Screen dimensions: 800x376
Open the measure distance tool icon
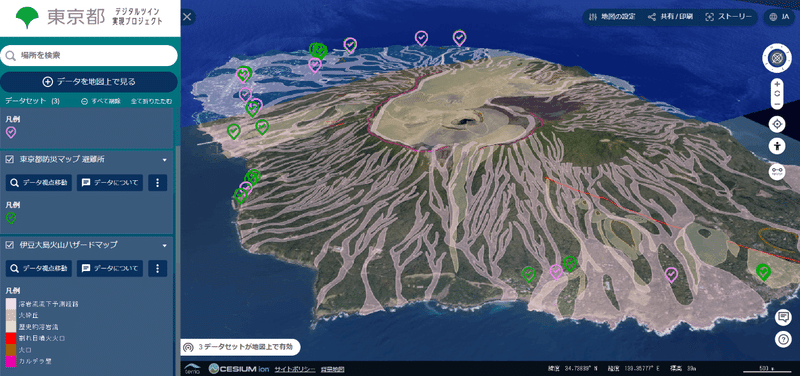pos(777,172)
